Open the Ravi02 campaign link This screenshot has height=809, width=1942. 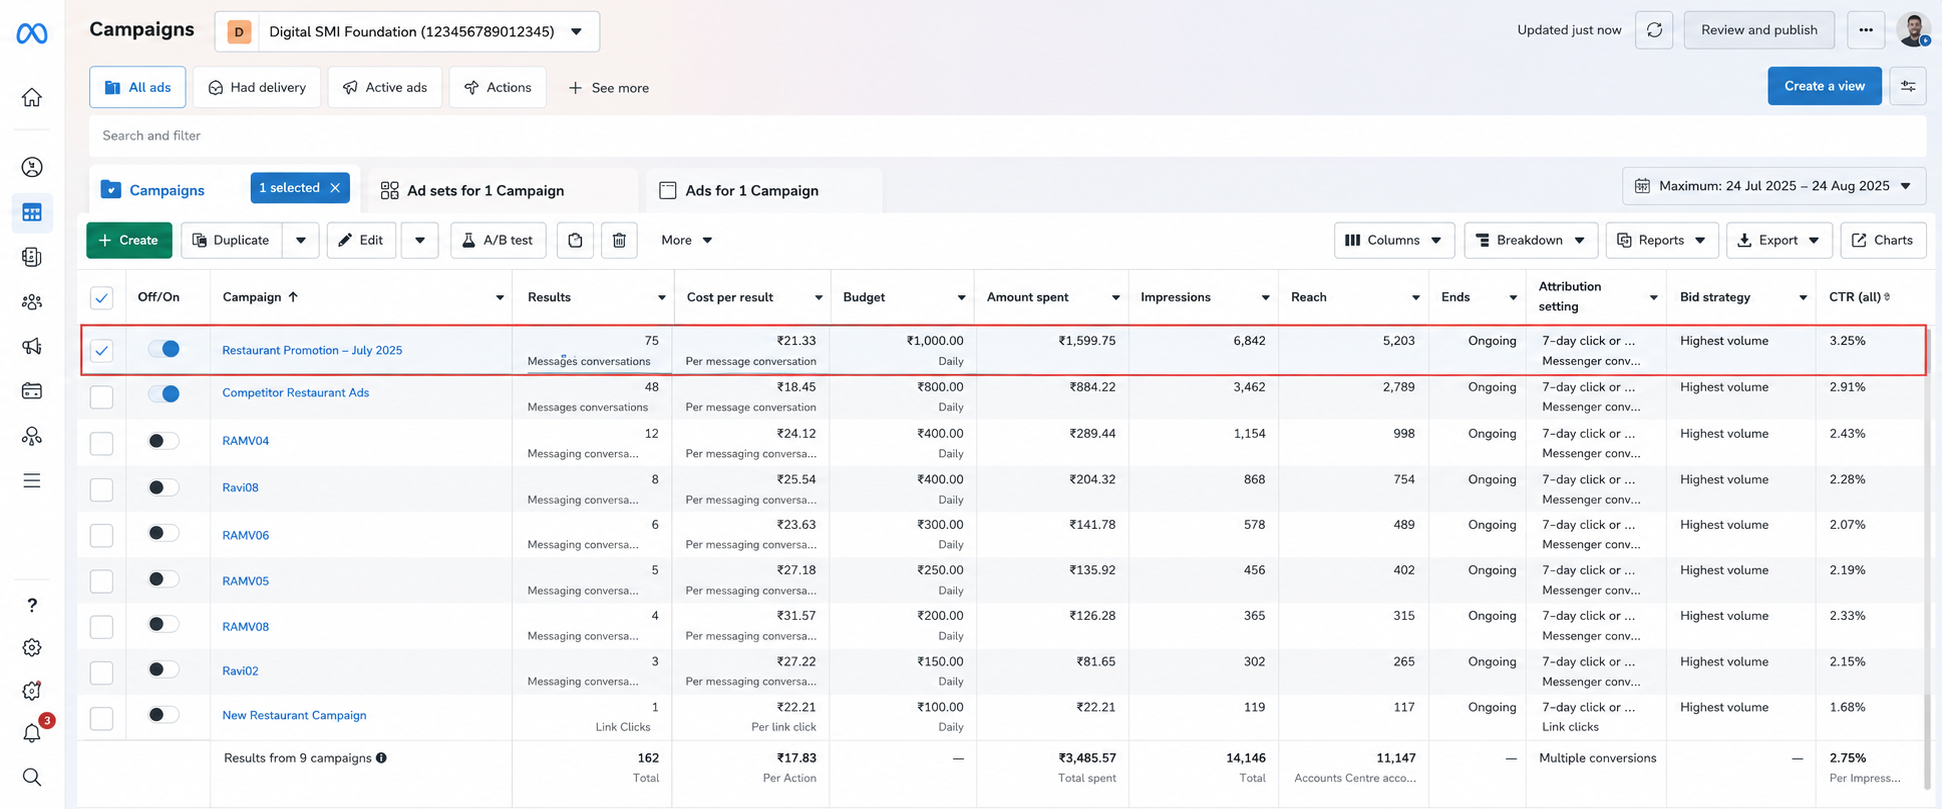[x=240, y=671]
